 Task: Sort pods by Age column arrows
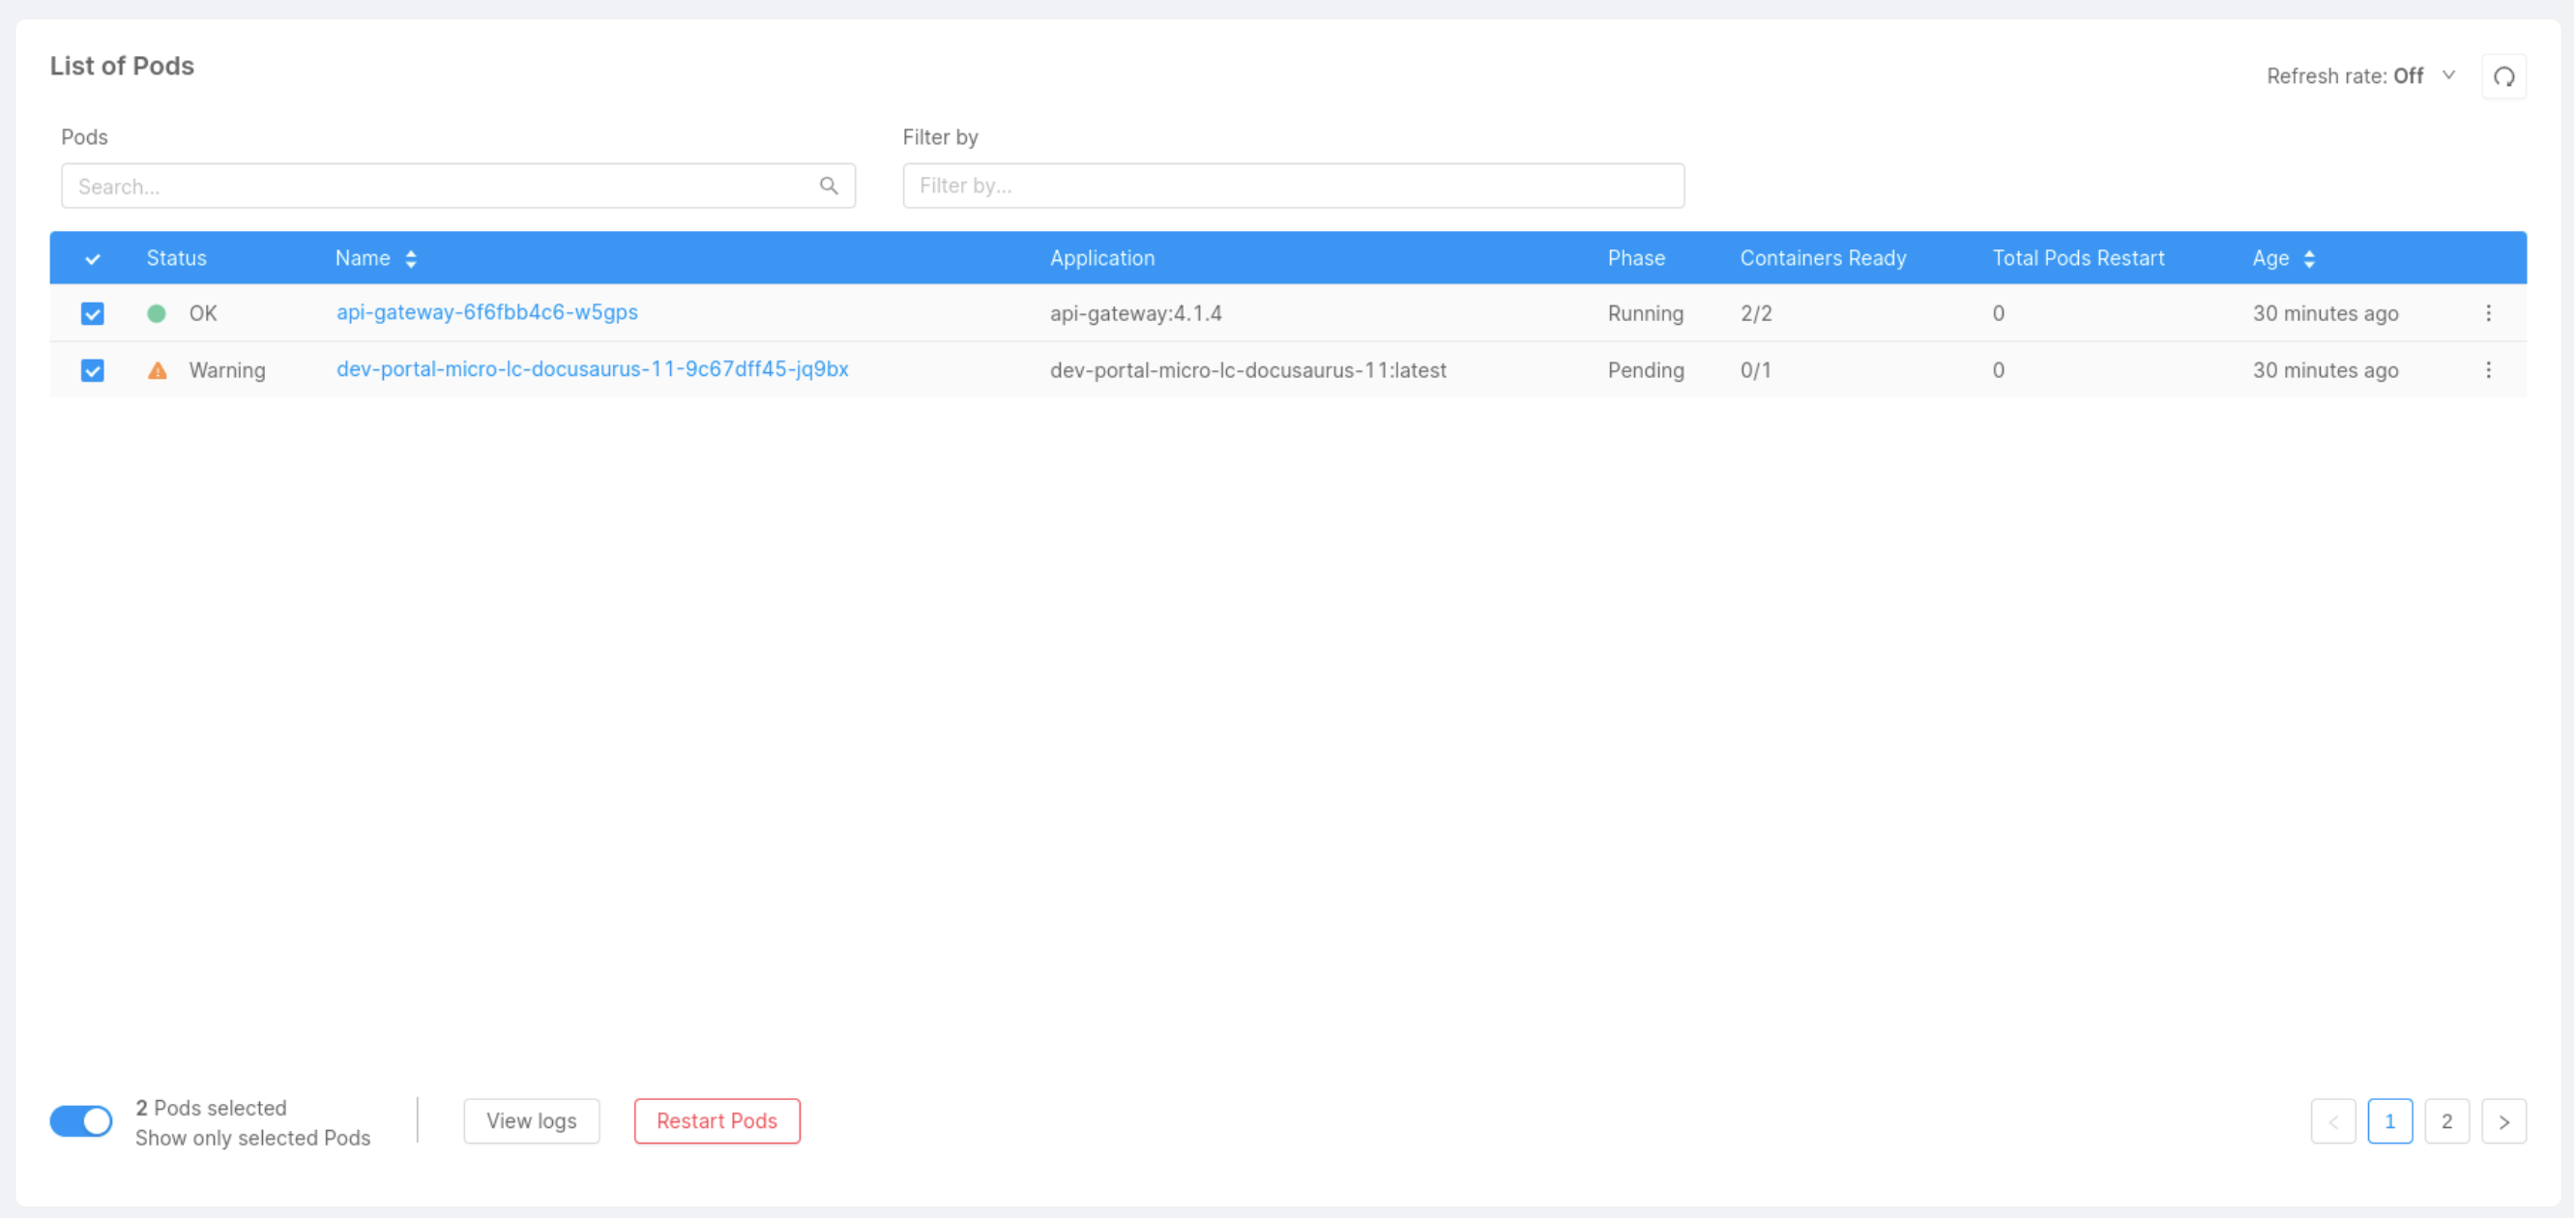tap(2309, 259)
